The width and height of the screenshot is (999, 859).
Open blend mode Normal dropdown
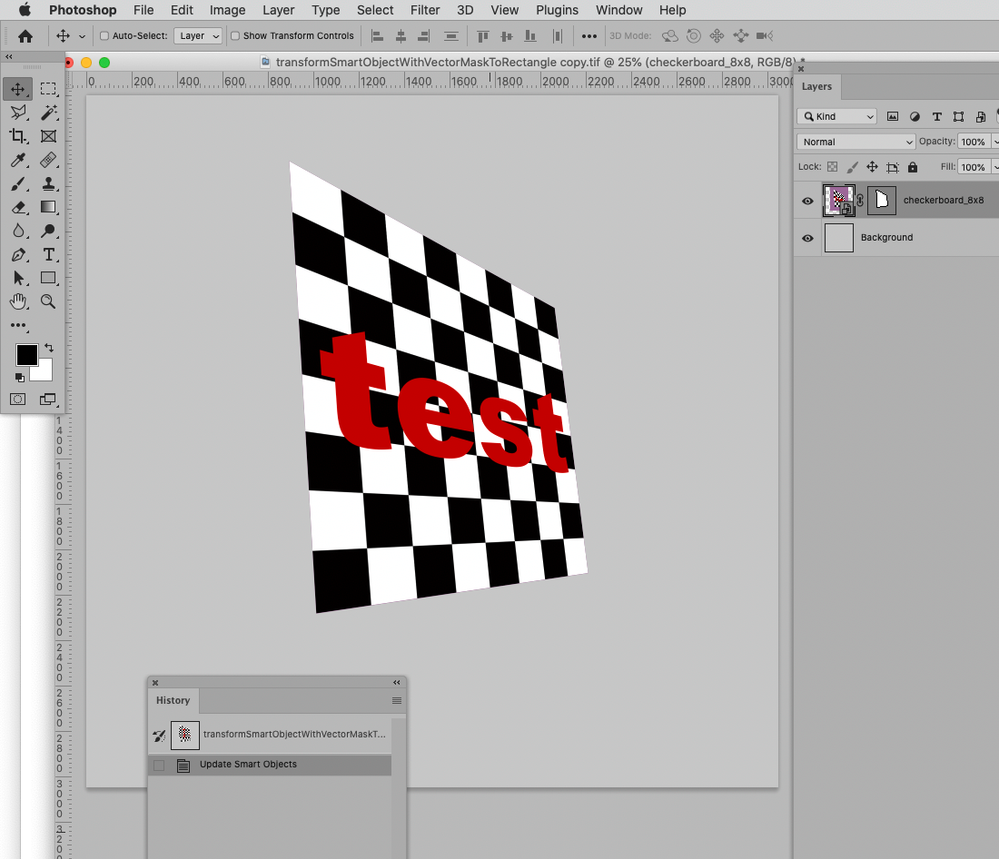855,141
